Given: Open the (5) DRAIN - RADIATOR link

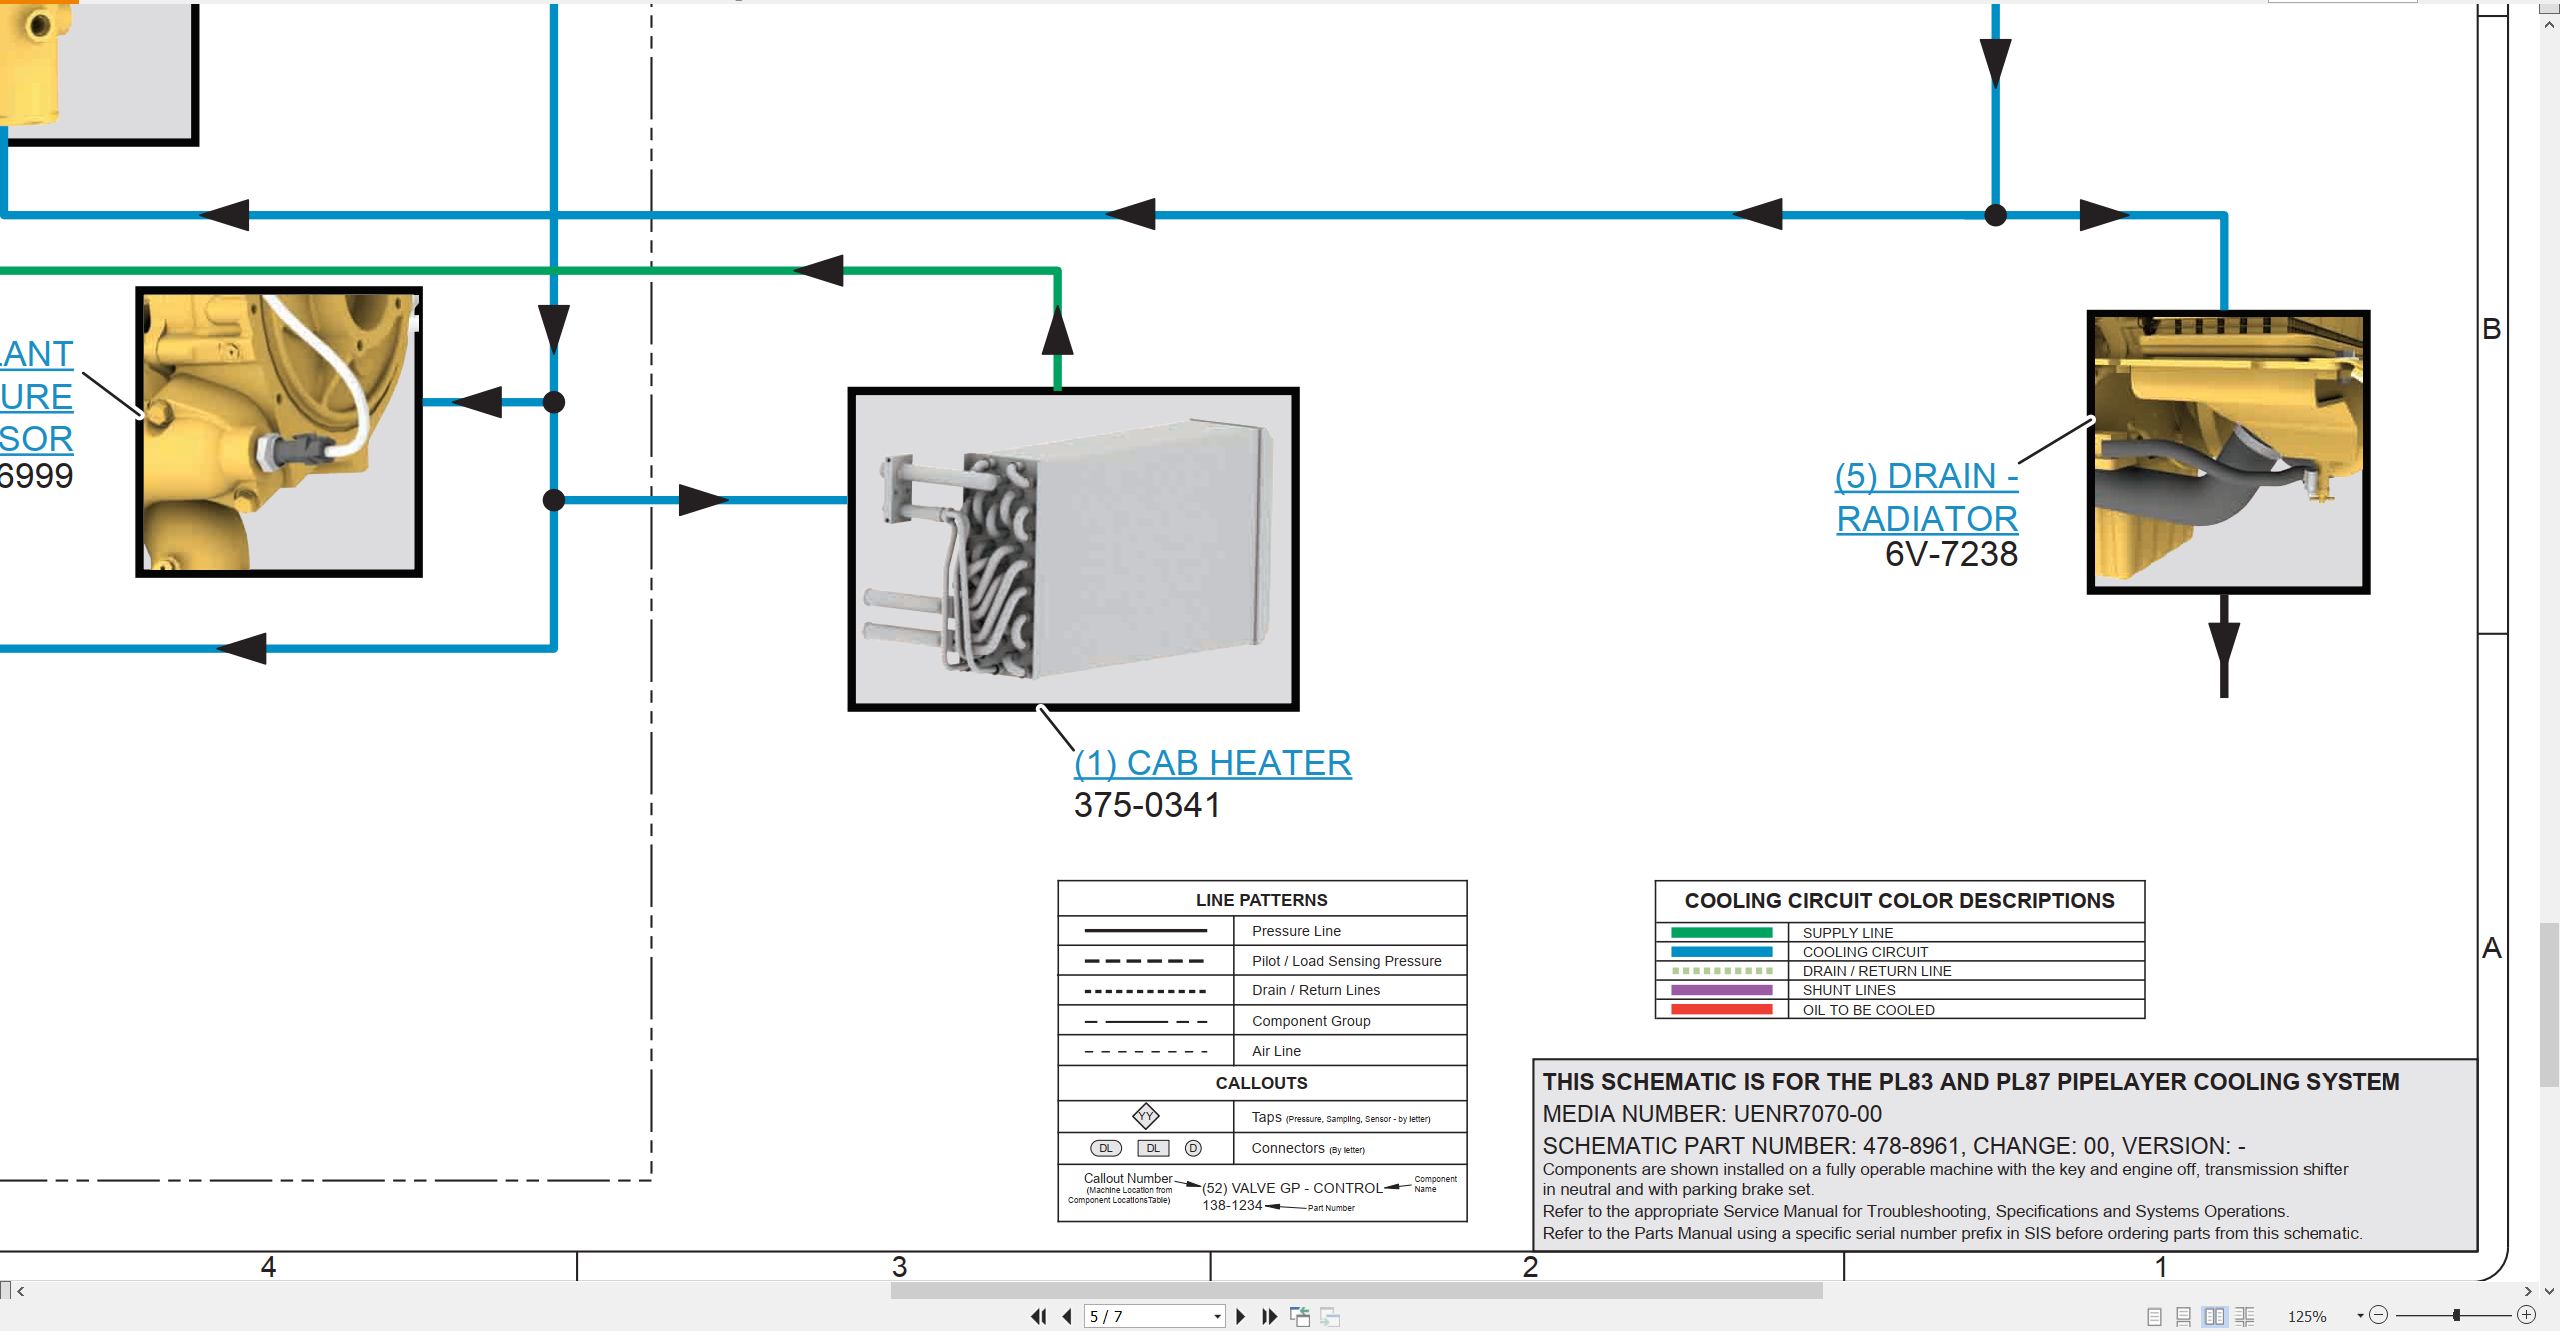Looking at the screenshot, I should 1926,497.
